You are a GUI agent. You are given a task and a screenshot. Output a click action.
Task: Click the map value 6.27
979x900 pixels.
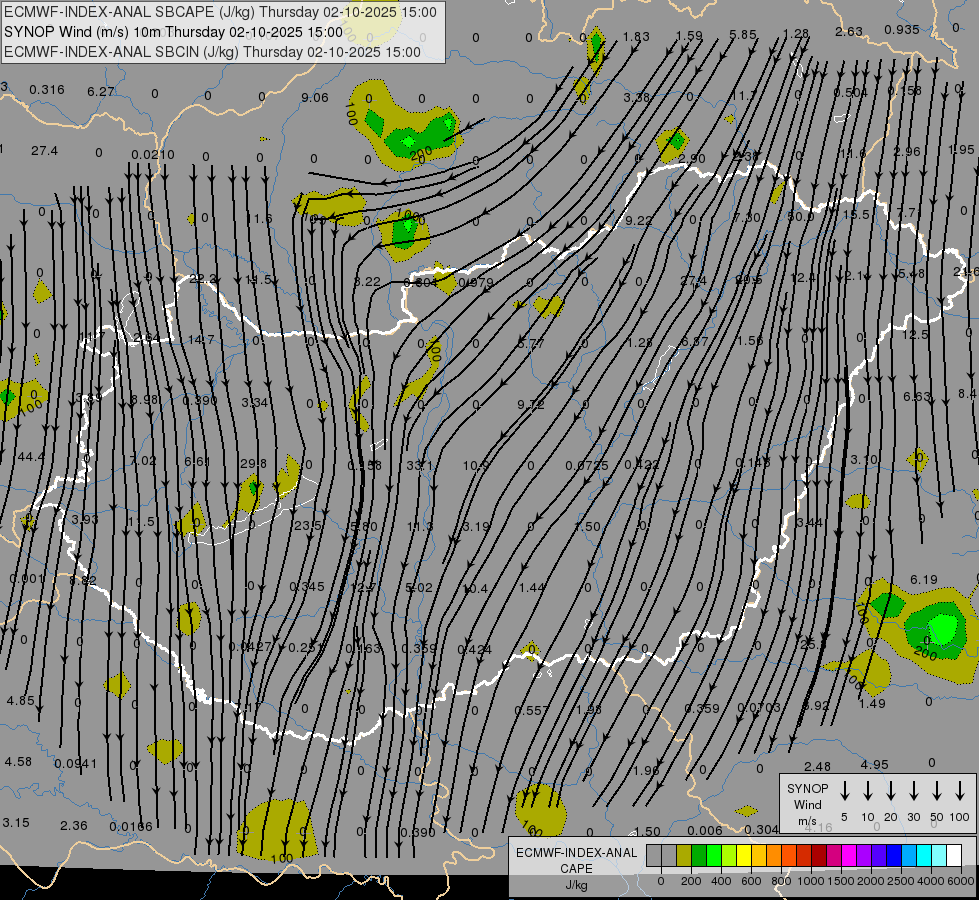(101, 91)
